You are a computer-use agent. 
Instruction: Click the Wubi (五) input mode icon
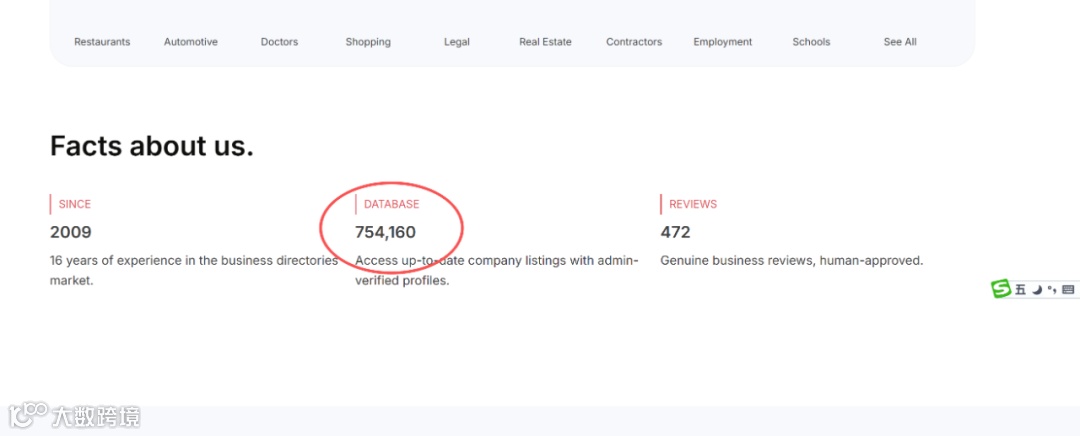pyautogui.click(x=1020, y=290)
